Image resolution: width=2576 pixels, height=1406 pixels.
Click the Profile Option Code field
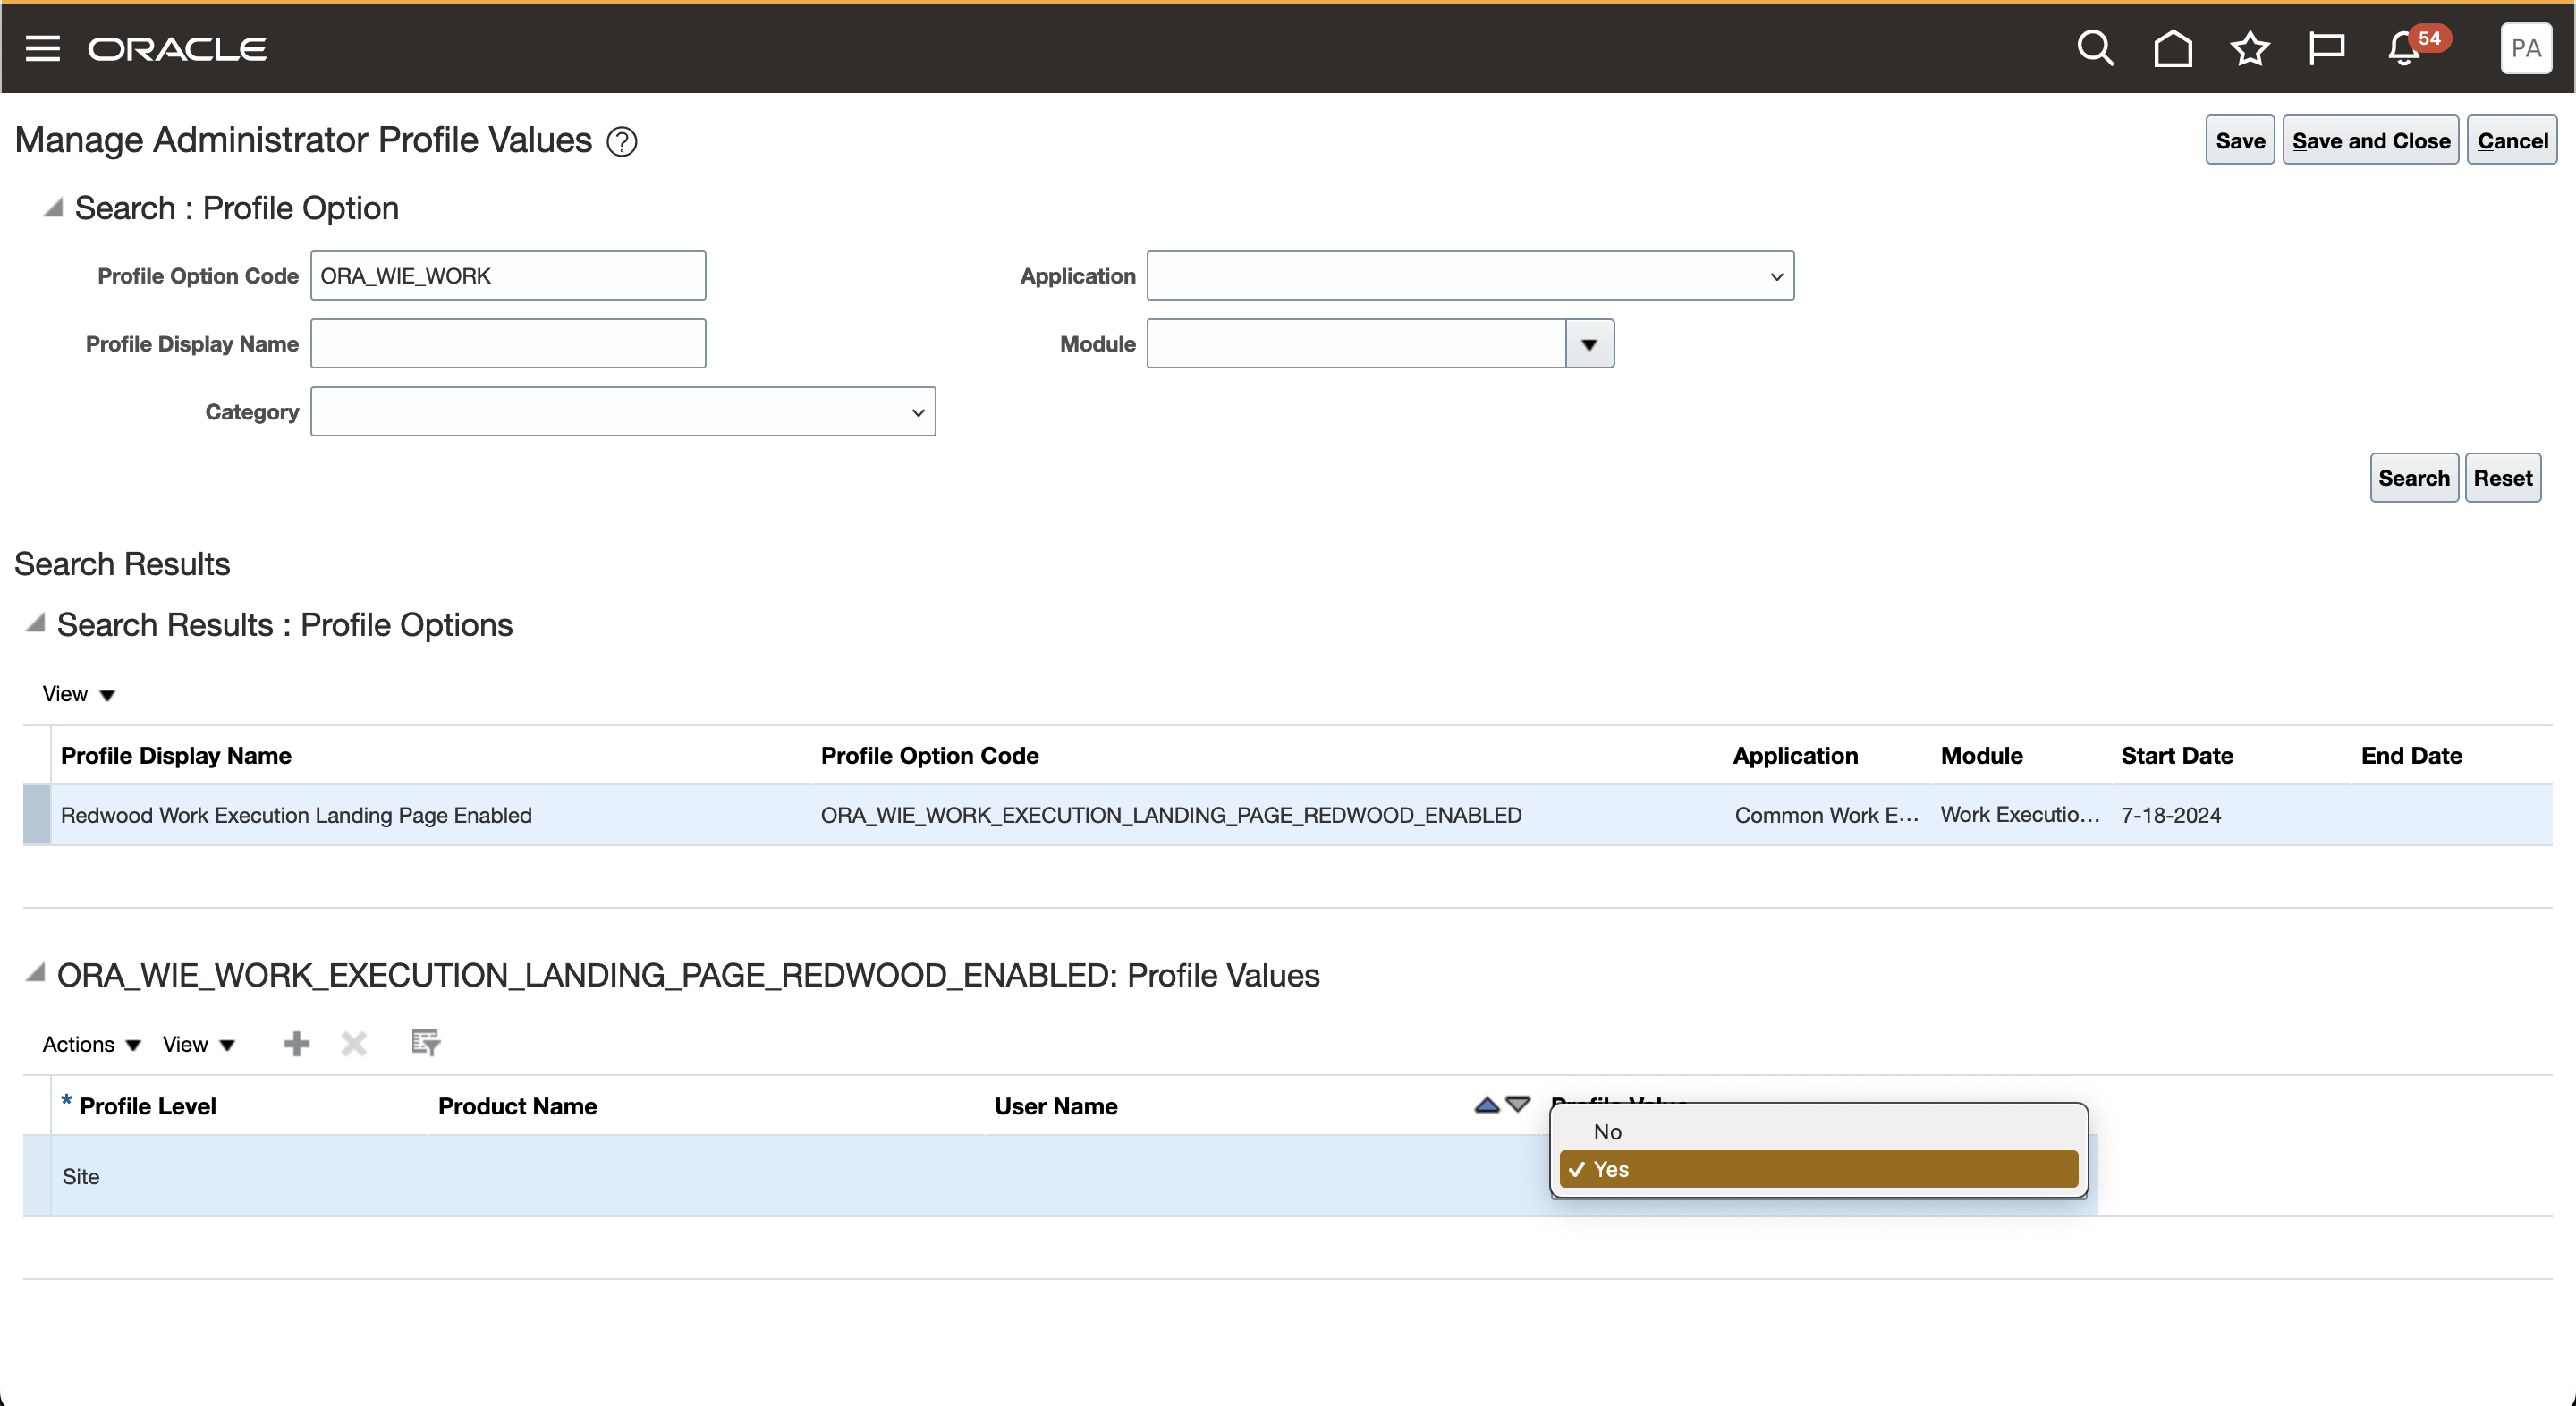pyautogui.click(x=508, y=275)
